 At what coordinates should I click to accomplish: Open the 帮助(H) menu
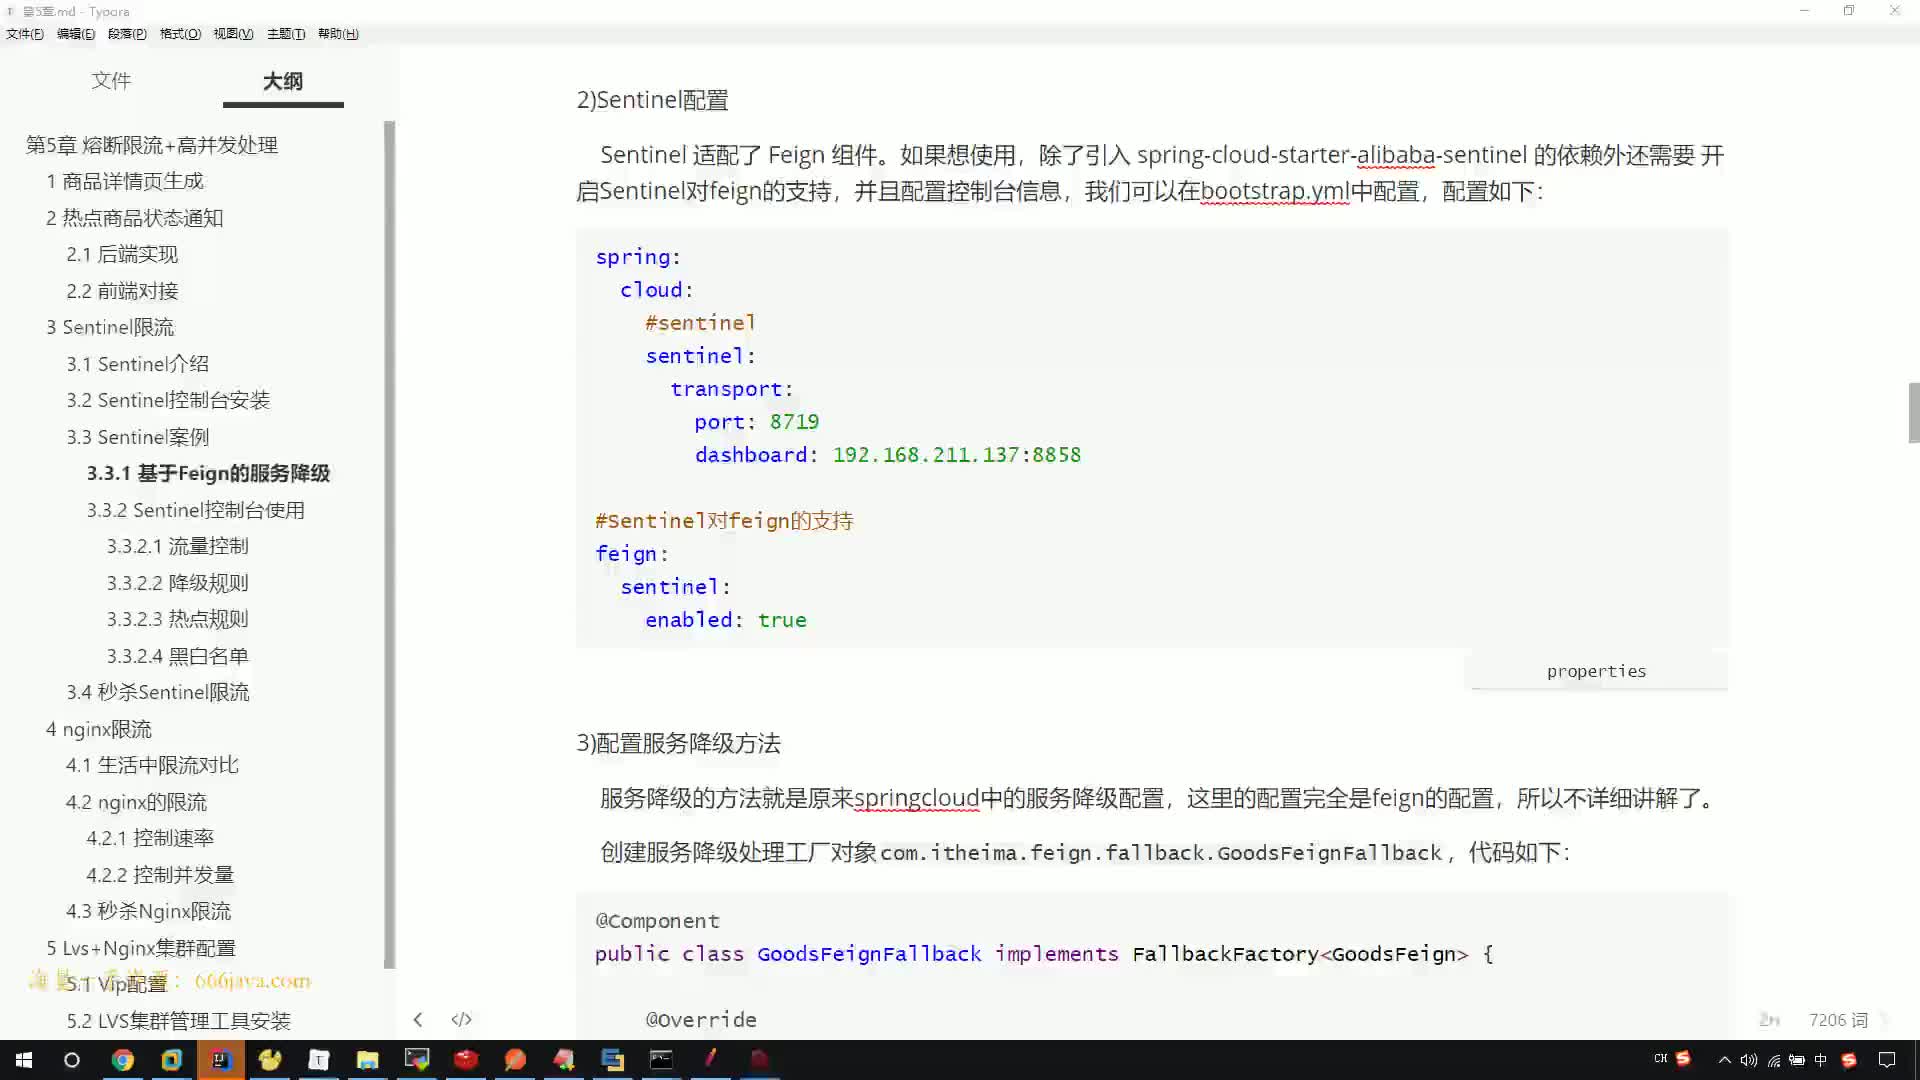(x=338, y=33)
